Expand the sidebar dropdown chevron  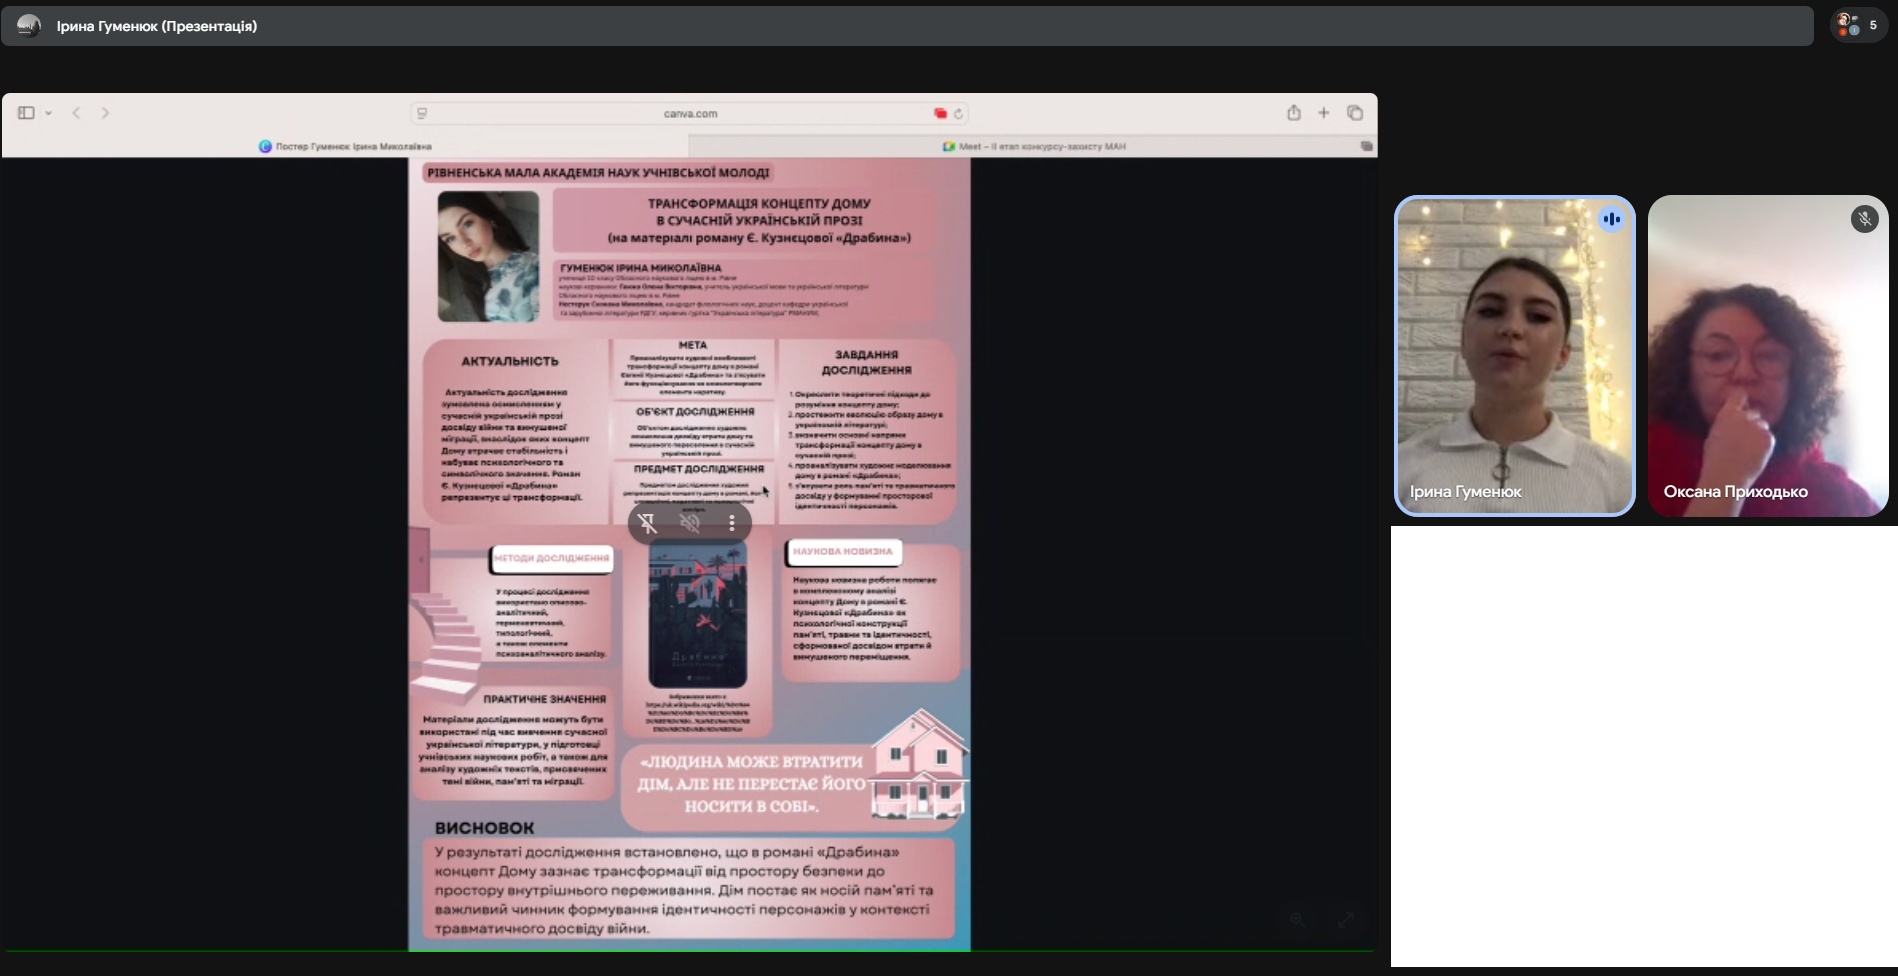[x=48, y=114]
